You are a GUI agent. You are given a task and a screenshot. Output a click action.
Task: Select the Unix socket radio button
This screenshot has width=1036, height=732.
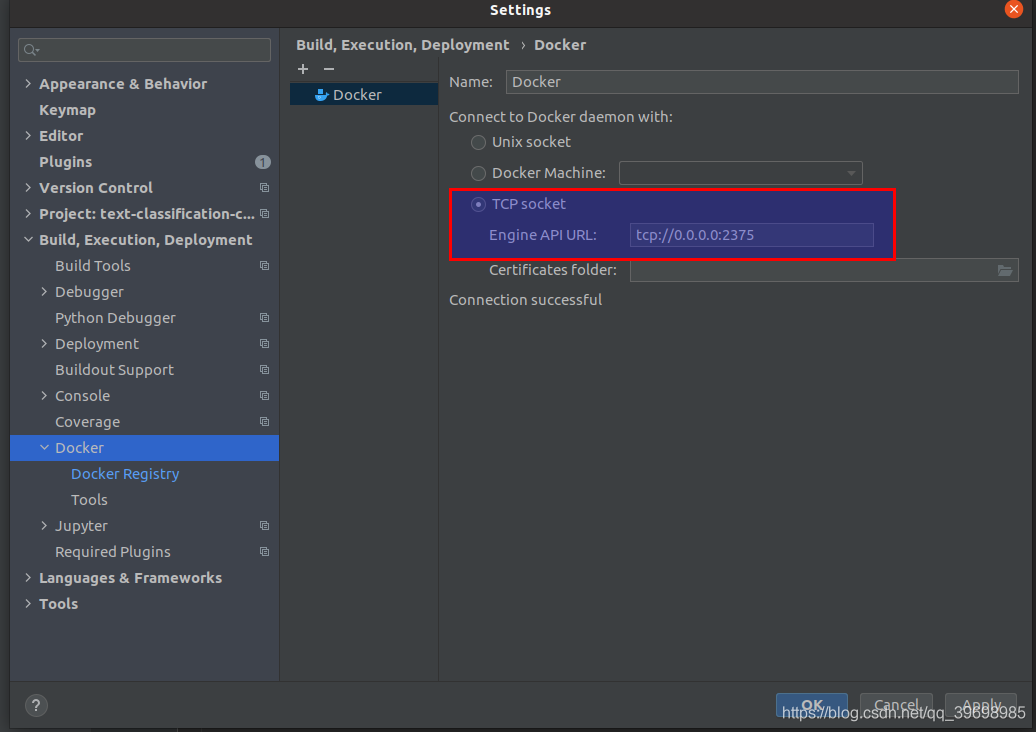(x=478, y=143)
